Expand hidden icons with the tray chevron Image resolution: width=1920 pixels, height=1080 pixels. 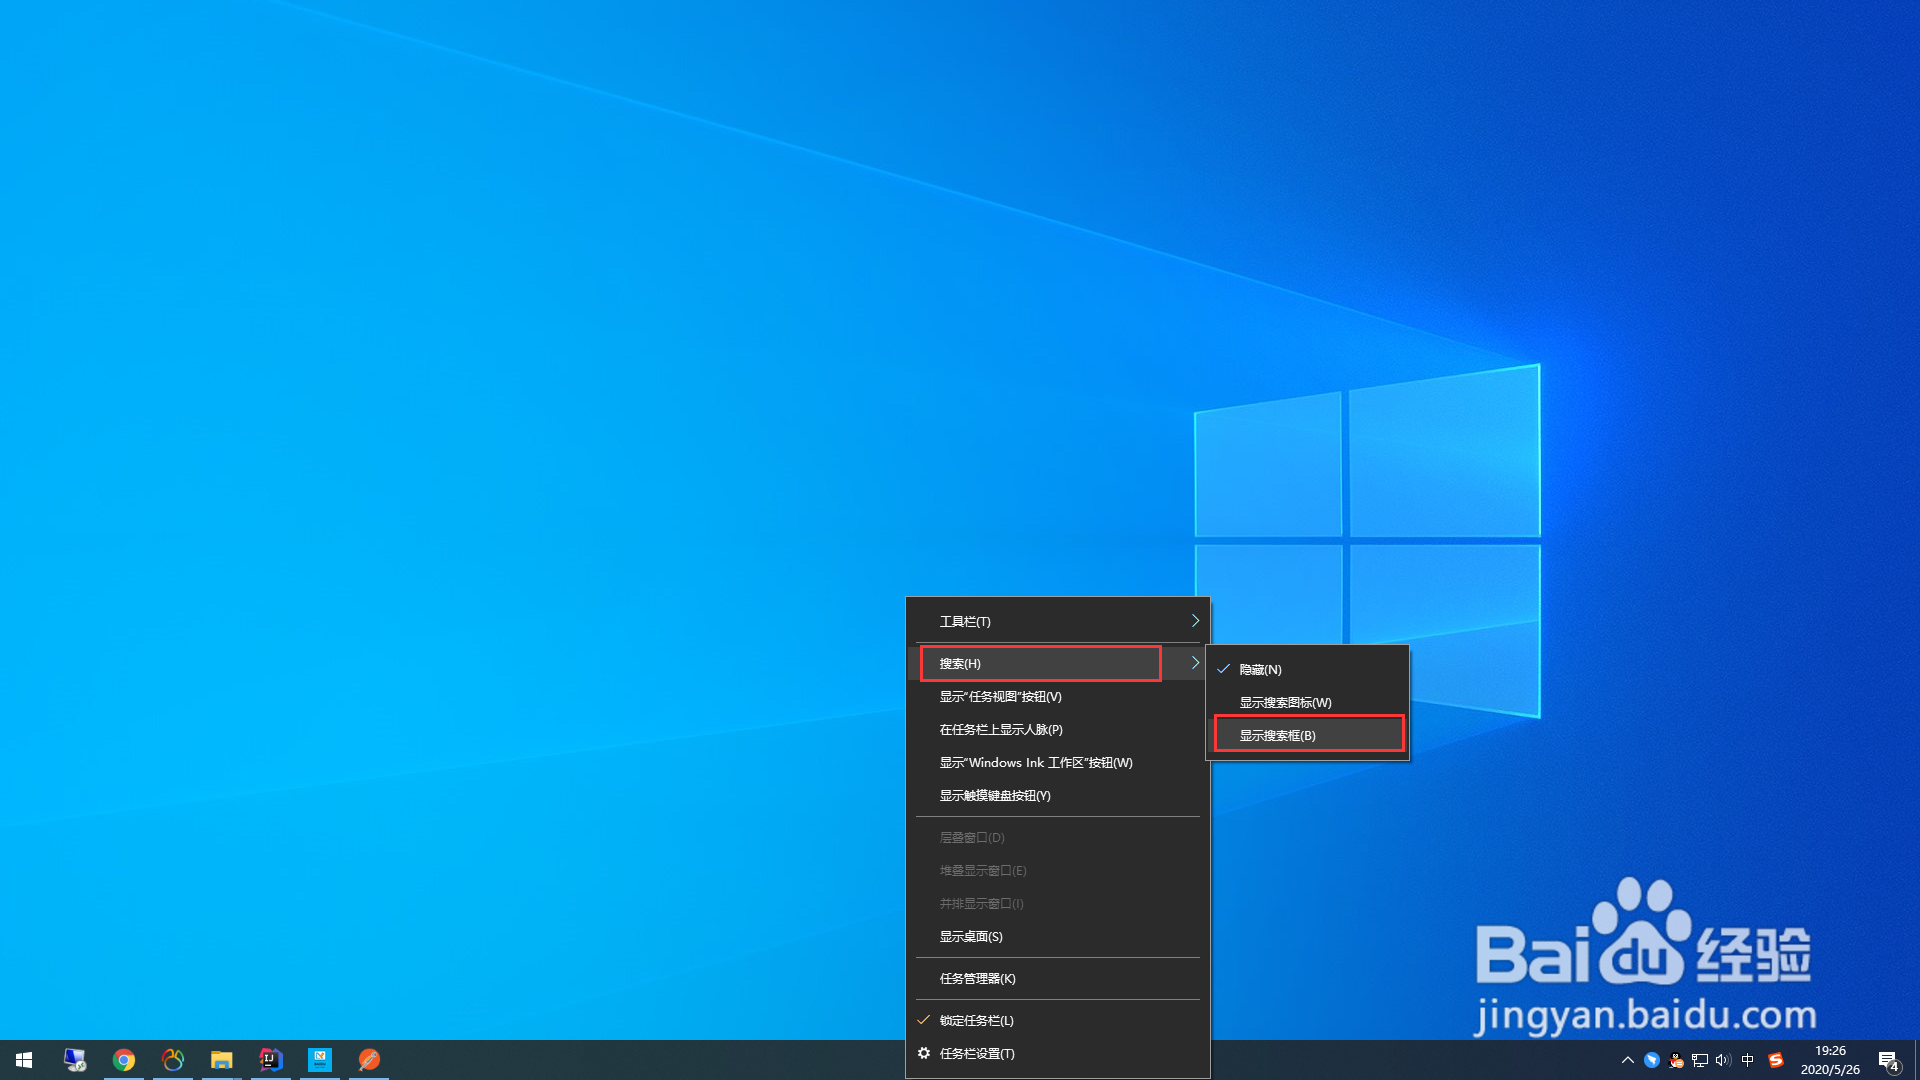pos(1627,1060)
